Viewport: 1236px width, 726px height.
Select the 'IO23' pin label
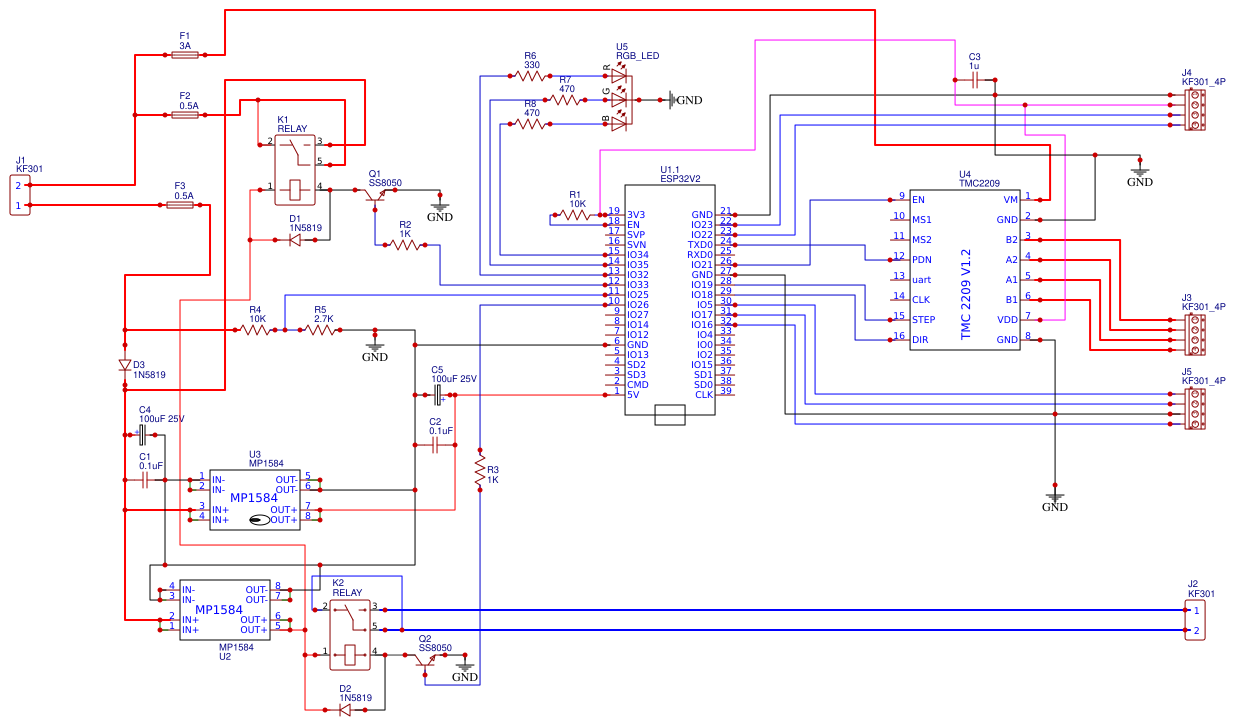701,225
